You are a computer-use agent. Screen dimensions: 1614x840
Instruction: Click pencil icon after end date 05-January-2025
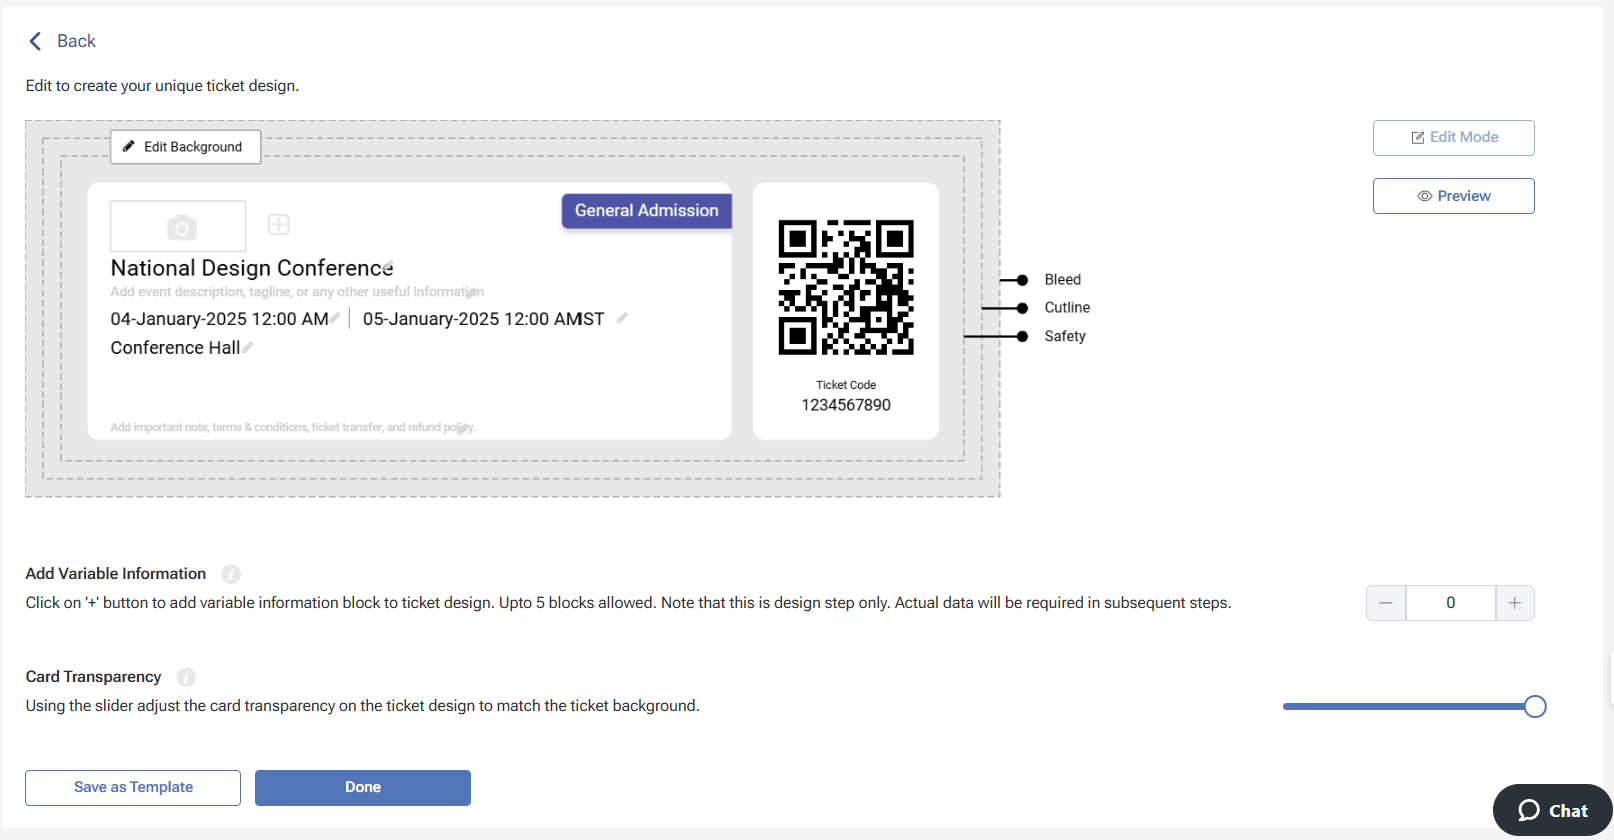[x=622, y=317]
